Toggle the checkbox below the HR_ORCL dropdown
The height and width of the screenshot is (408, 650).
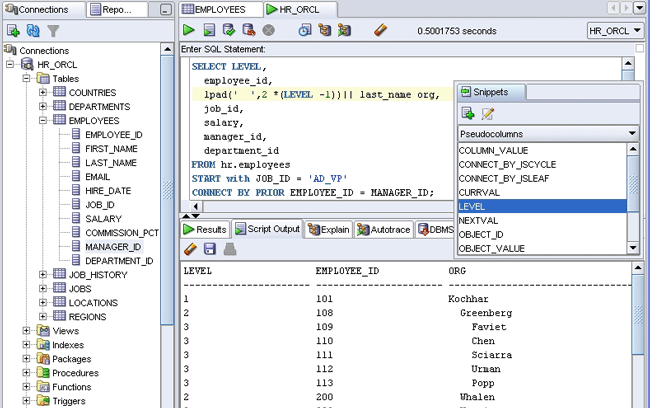point(638,47)
